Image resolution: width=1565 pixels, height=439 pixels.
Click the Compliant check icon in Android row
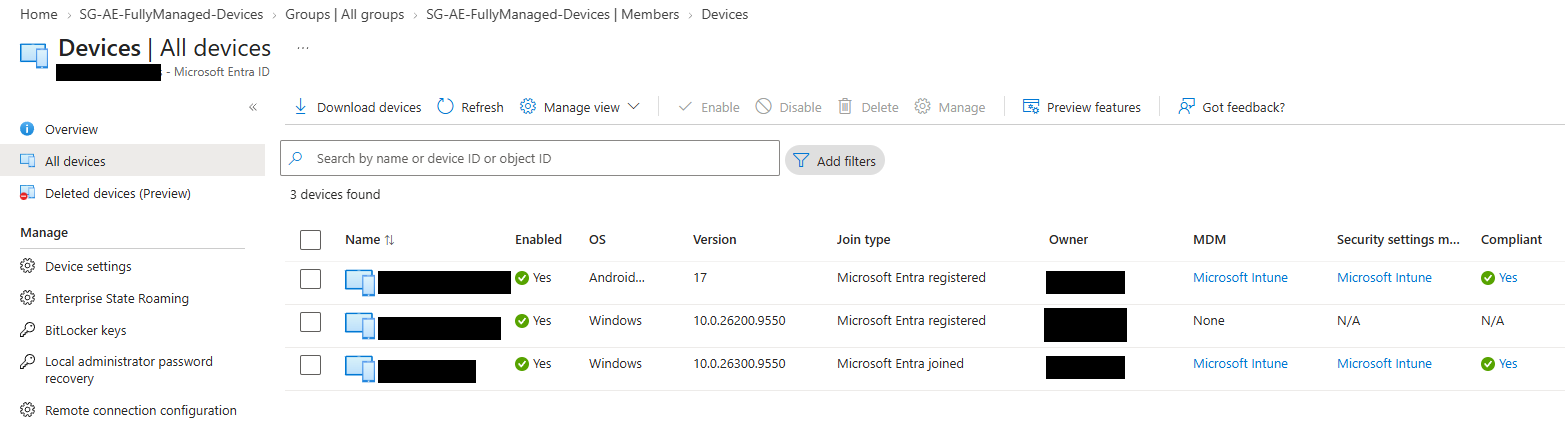[x=1488, y=278]
